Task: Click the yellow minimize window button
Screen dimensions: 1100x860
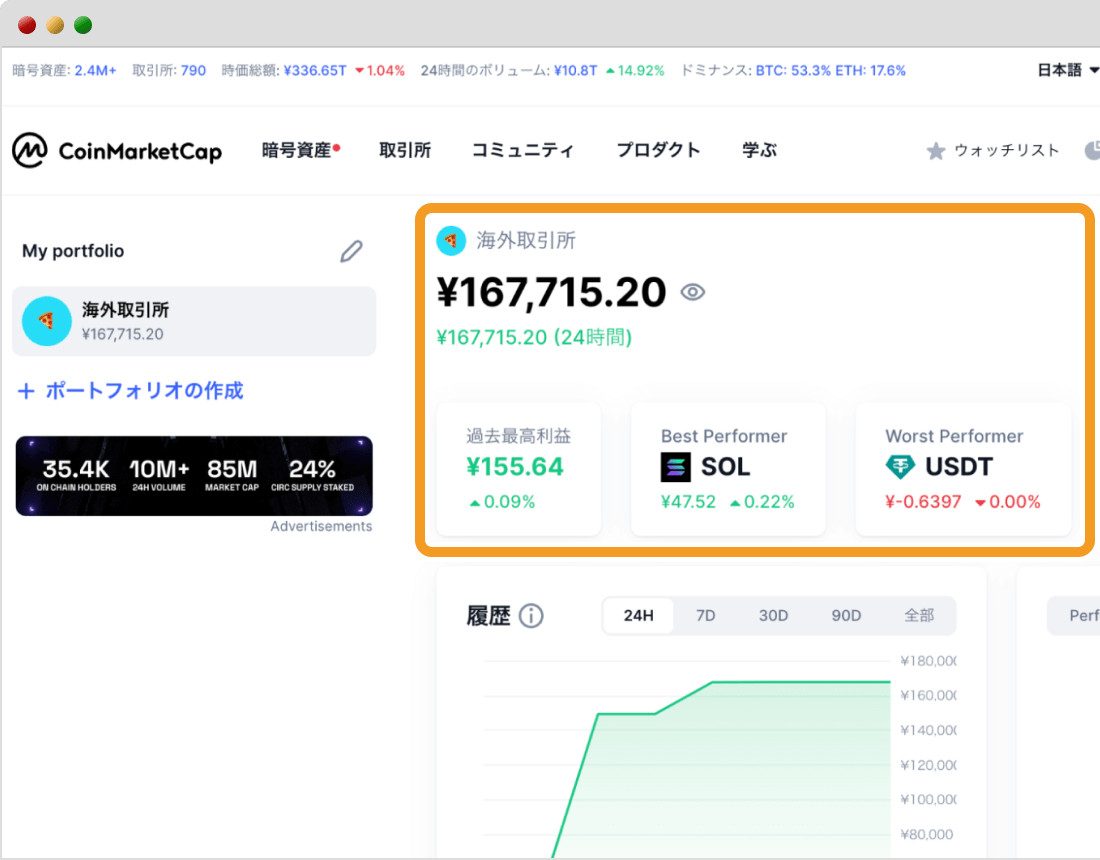Action: [x=55, y=25]
